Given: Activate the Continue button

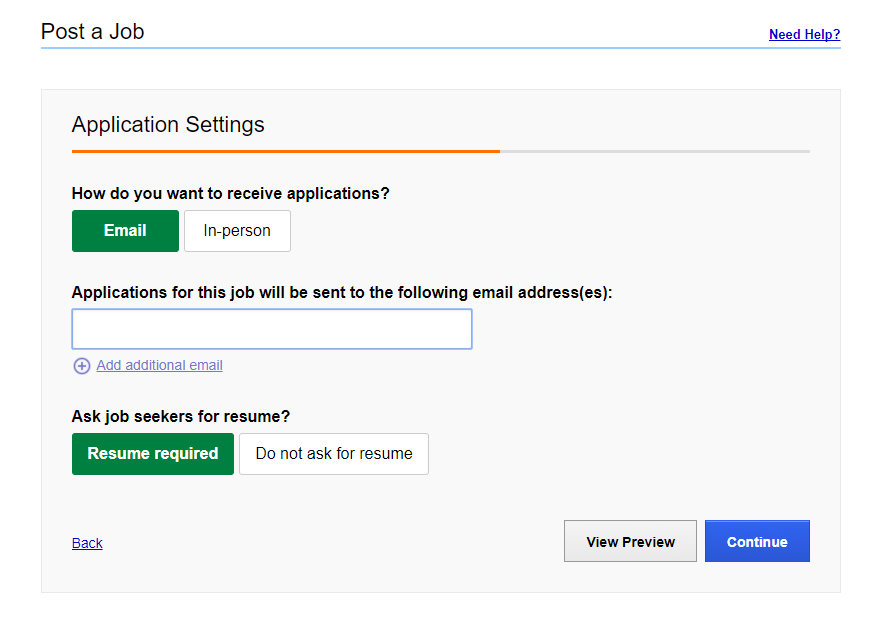Looking at the screenshot, I should (757, 540).
